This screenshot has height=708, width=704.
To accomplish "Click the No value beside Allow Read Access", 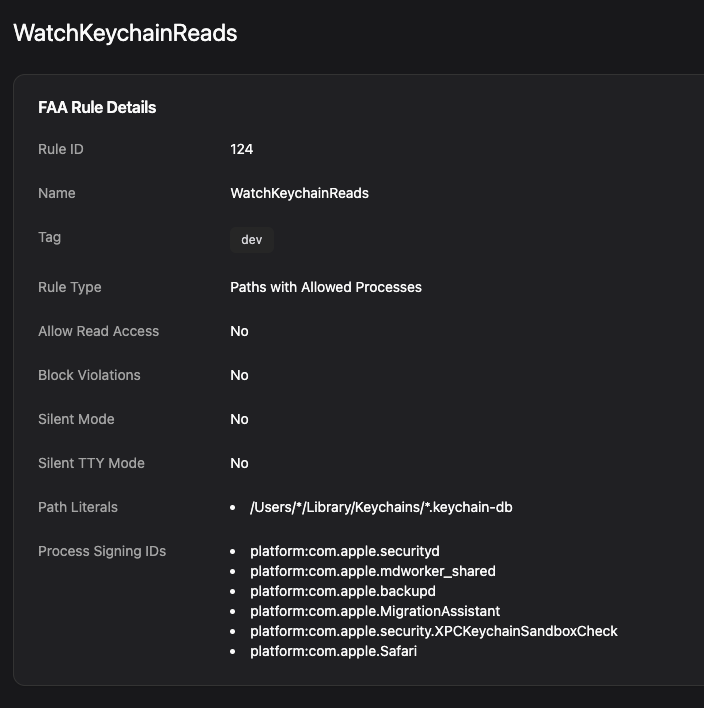I will [x=239, y=331].
